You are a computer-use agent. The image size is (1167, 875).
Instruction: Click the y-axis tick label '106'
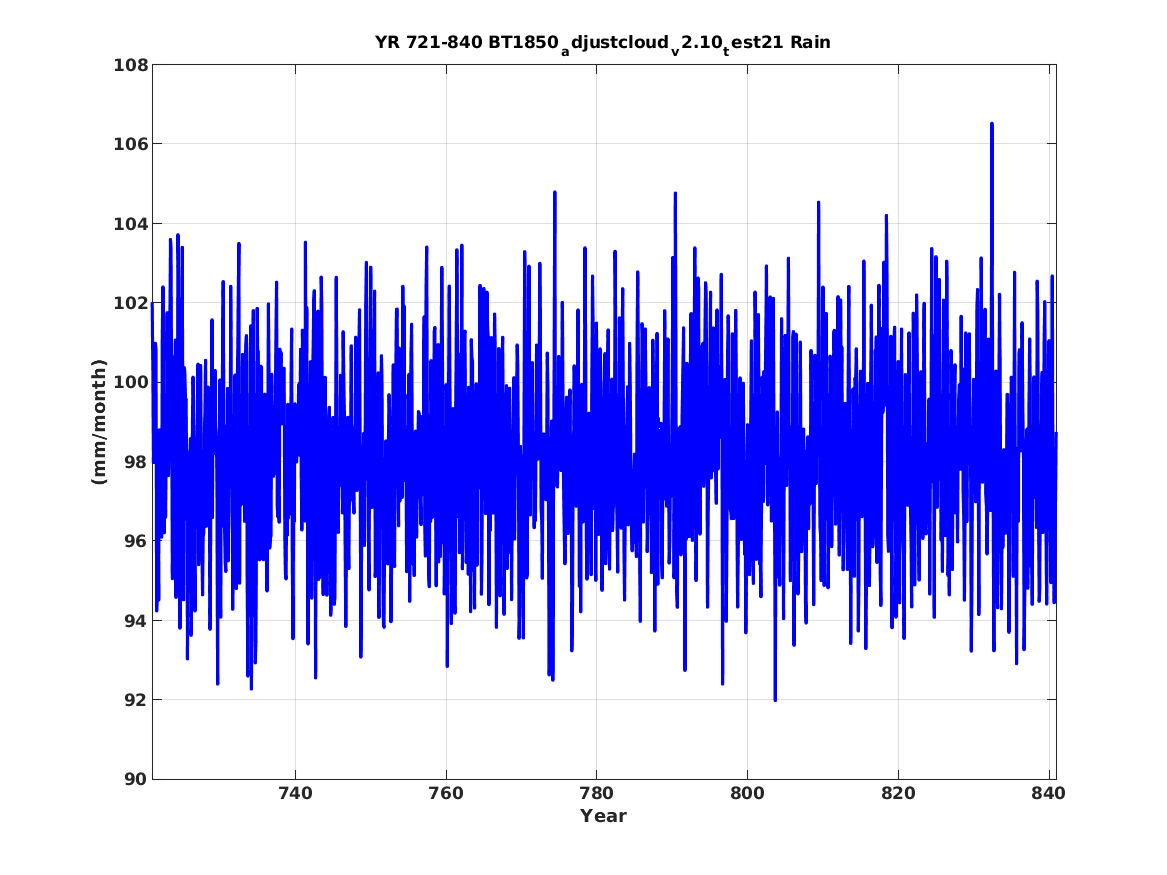click(x=130, y=144)
